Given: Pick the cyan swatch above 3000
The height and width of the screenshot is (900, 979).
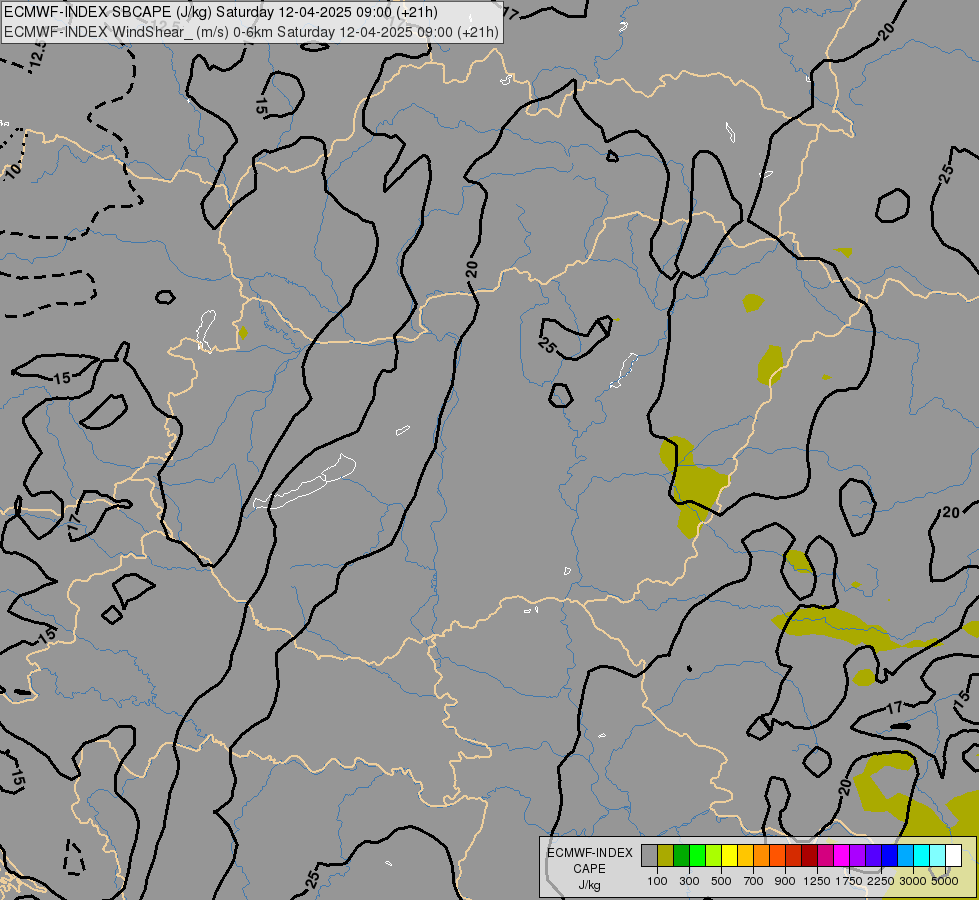Looking at the screenshot, I should tap(921, 856).
